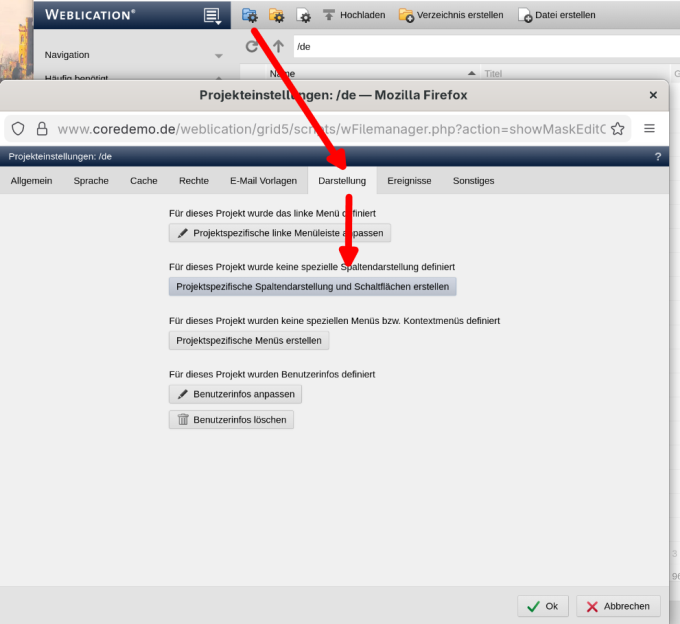Cancel dialog with Abbrechen button
The height and width of the screenshot is (624, 680).
tap(618, 606)
